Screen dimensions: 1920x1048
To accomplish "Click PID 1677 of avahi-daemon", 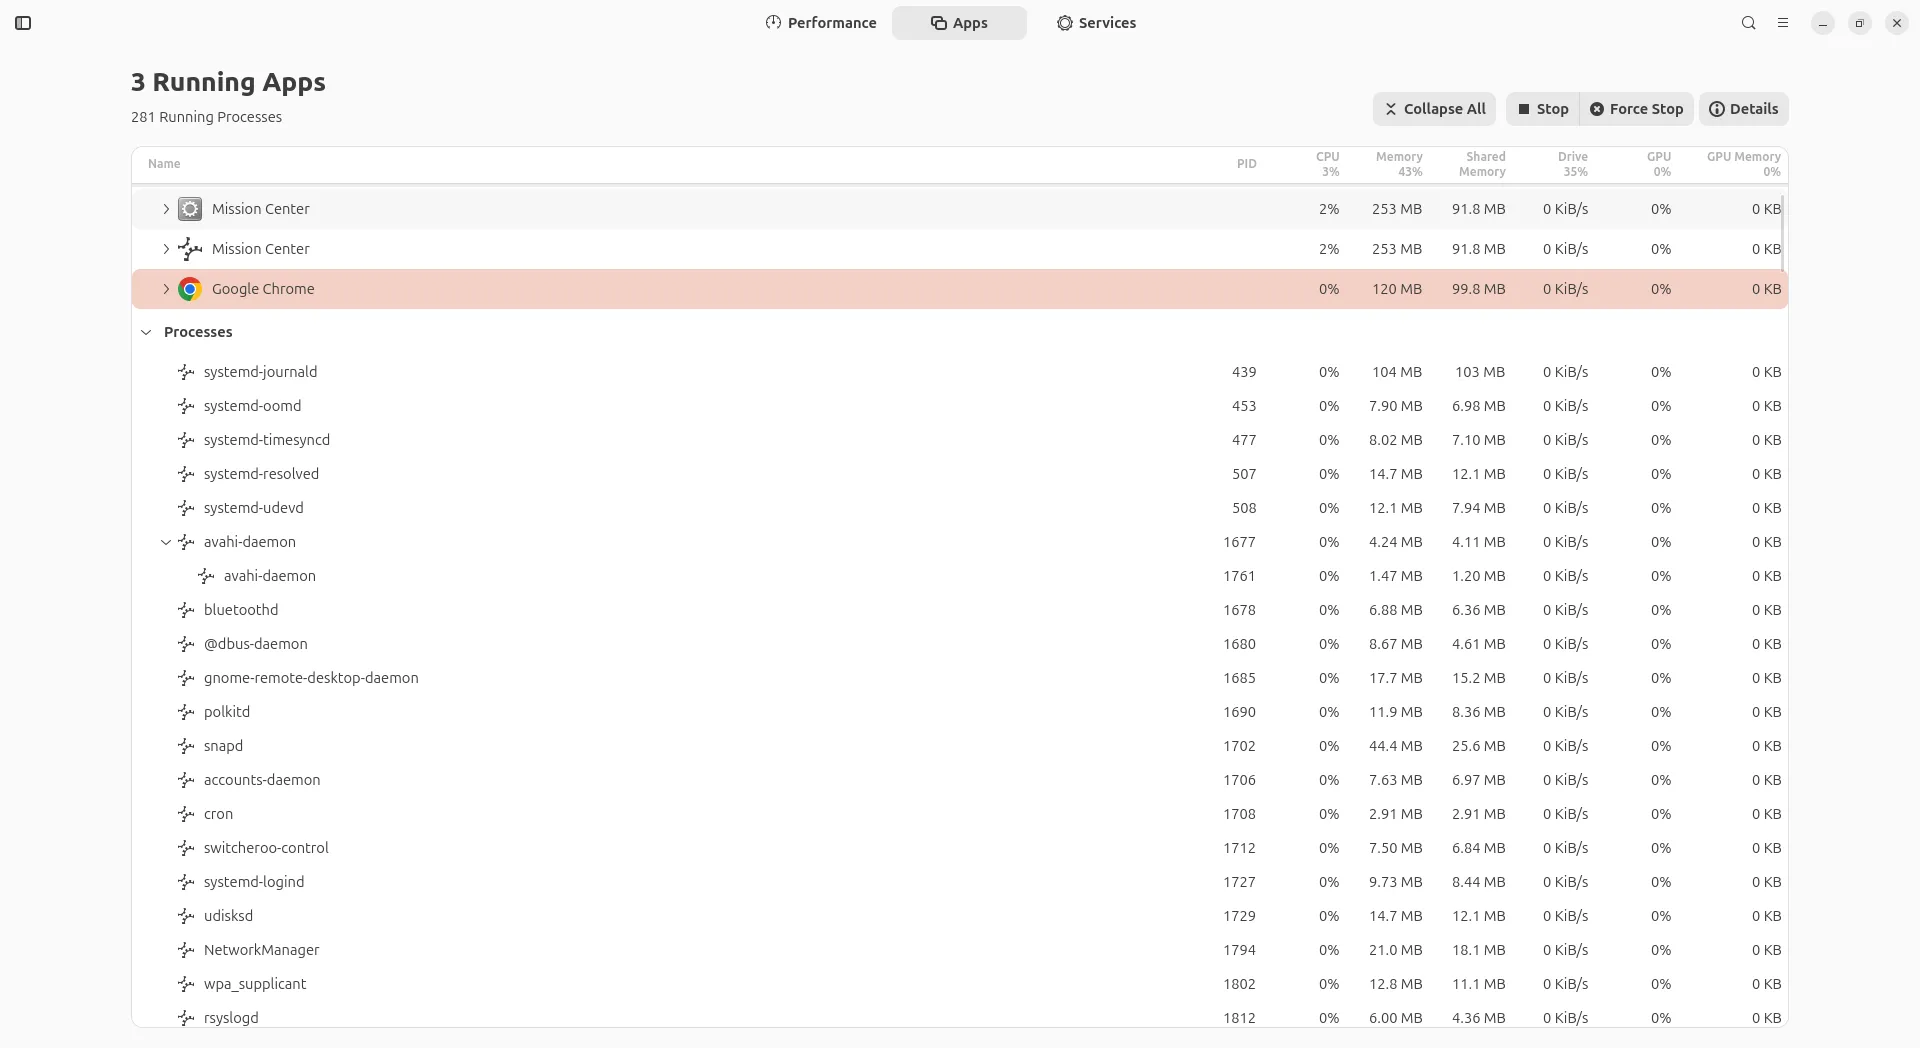I will [x=1239, y=542].
